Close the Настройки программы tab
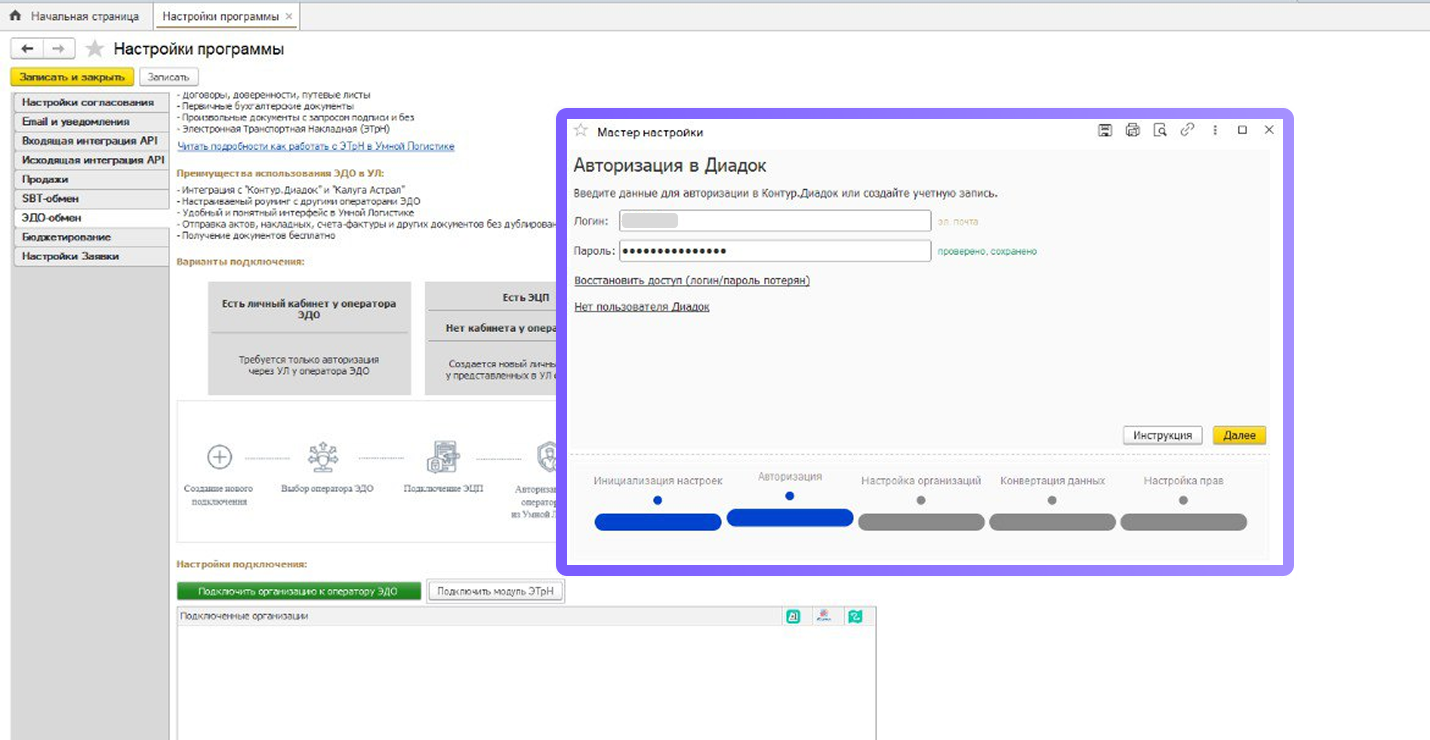This screenshot has height=740, width=1430. [289, 17]
